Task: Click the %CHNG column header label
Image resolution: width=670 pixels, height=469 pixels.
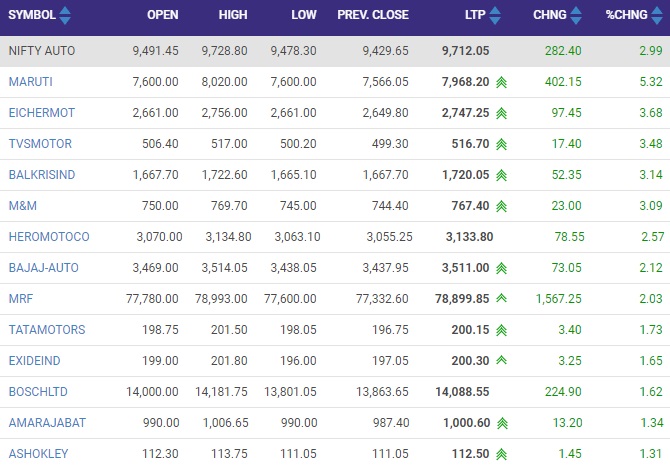Action: pyautogui.click(x=626, y=15)
